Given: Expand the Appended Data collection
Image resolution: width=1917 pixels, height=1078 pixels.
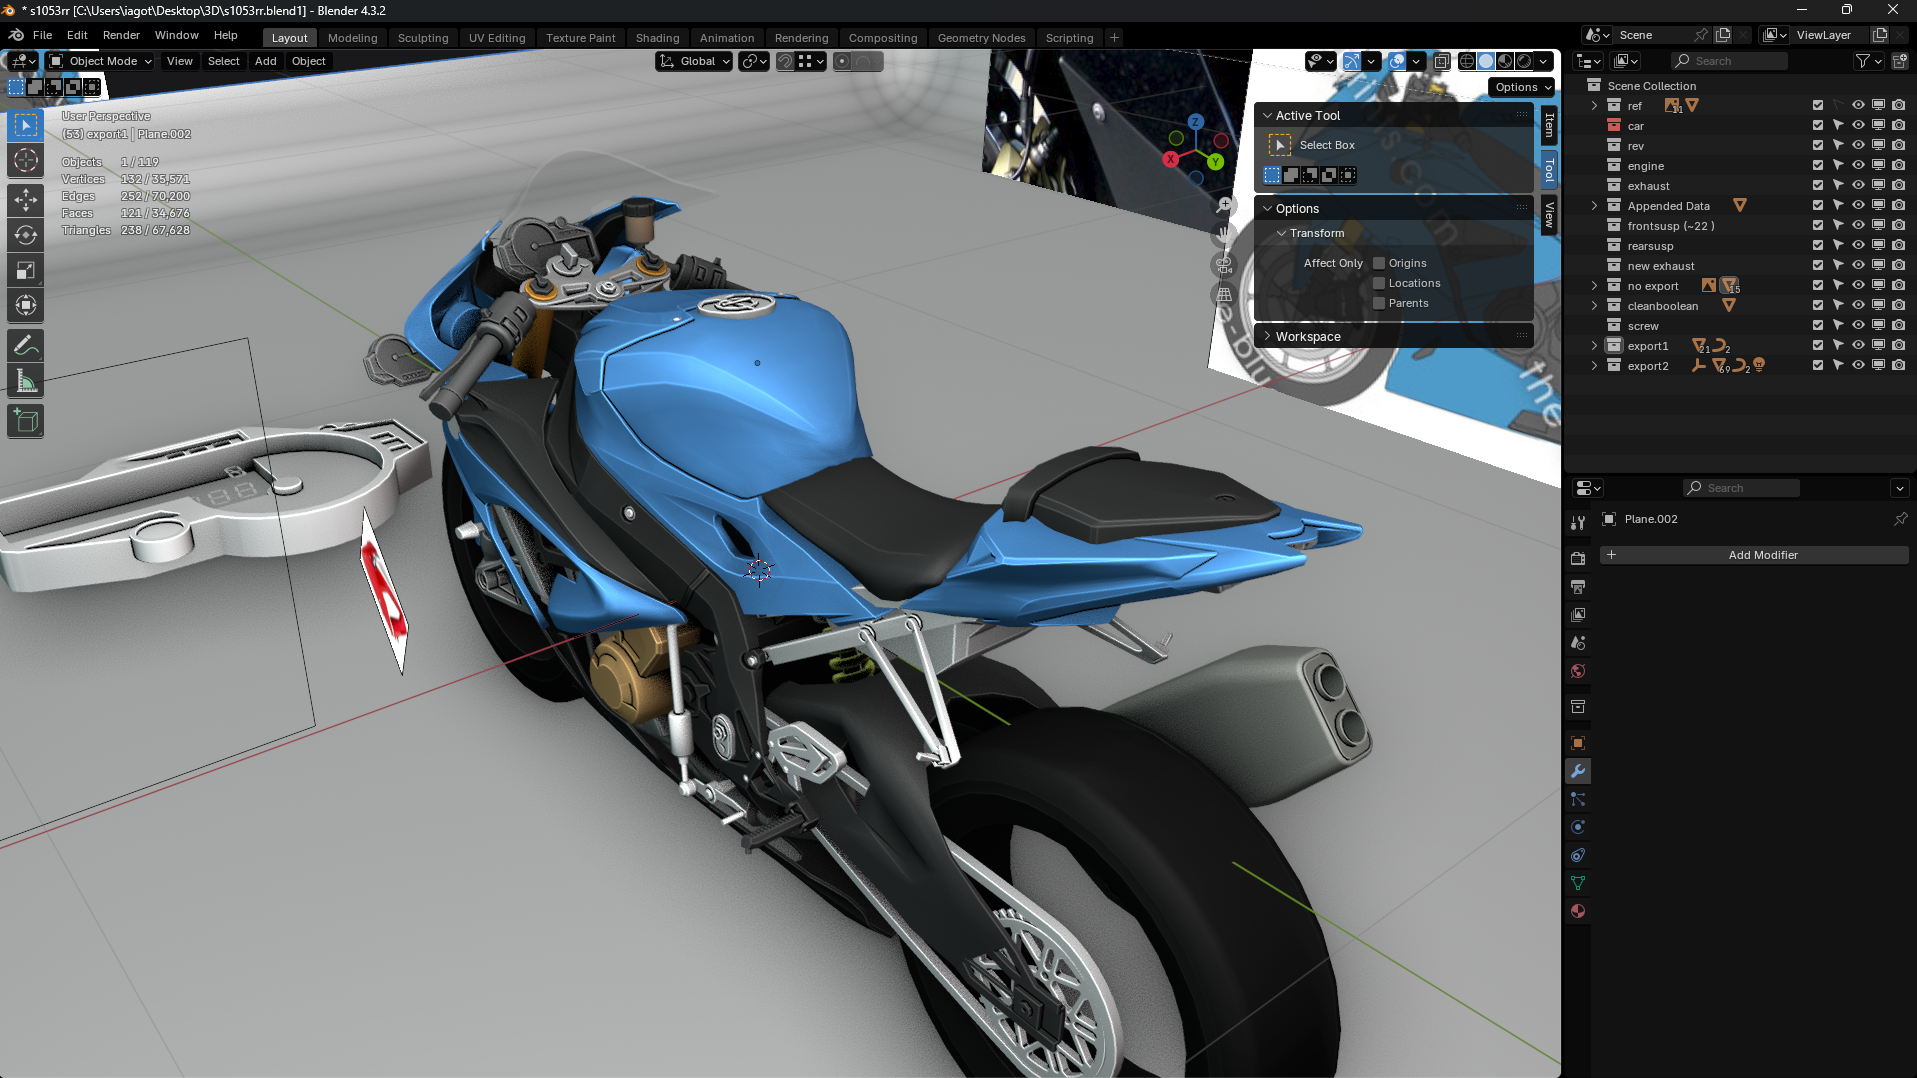Looking at the screenshot, I should (1594, 206).
